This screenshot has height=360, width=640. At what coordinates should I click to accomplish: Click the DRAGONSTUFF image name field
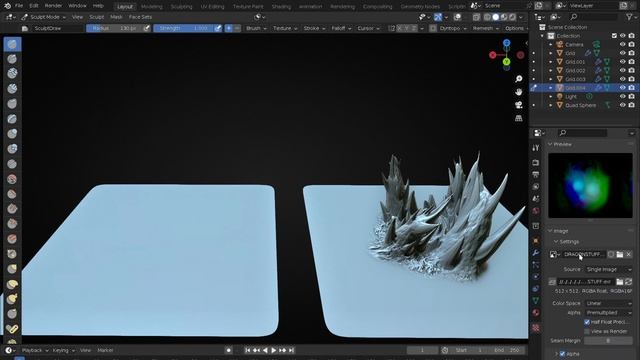(x=584, y=254)
